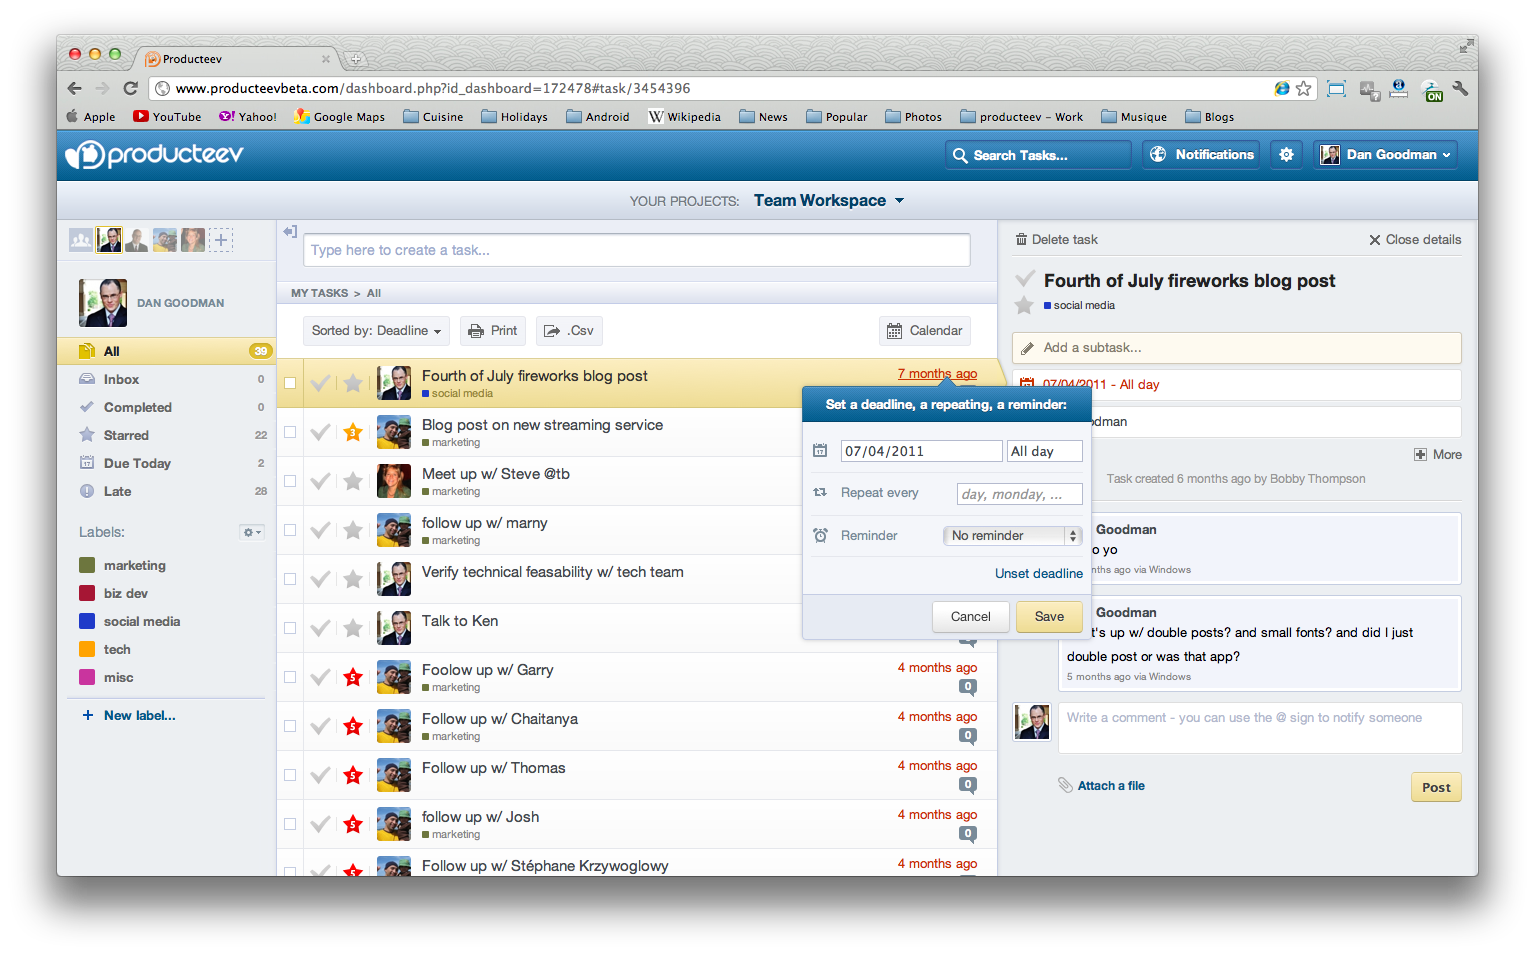Mark follow up w/ marny as completed
This screenshot has width=1535, height=955.
320,530
